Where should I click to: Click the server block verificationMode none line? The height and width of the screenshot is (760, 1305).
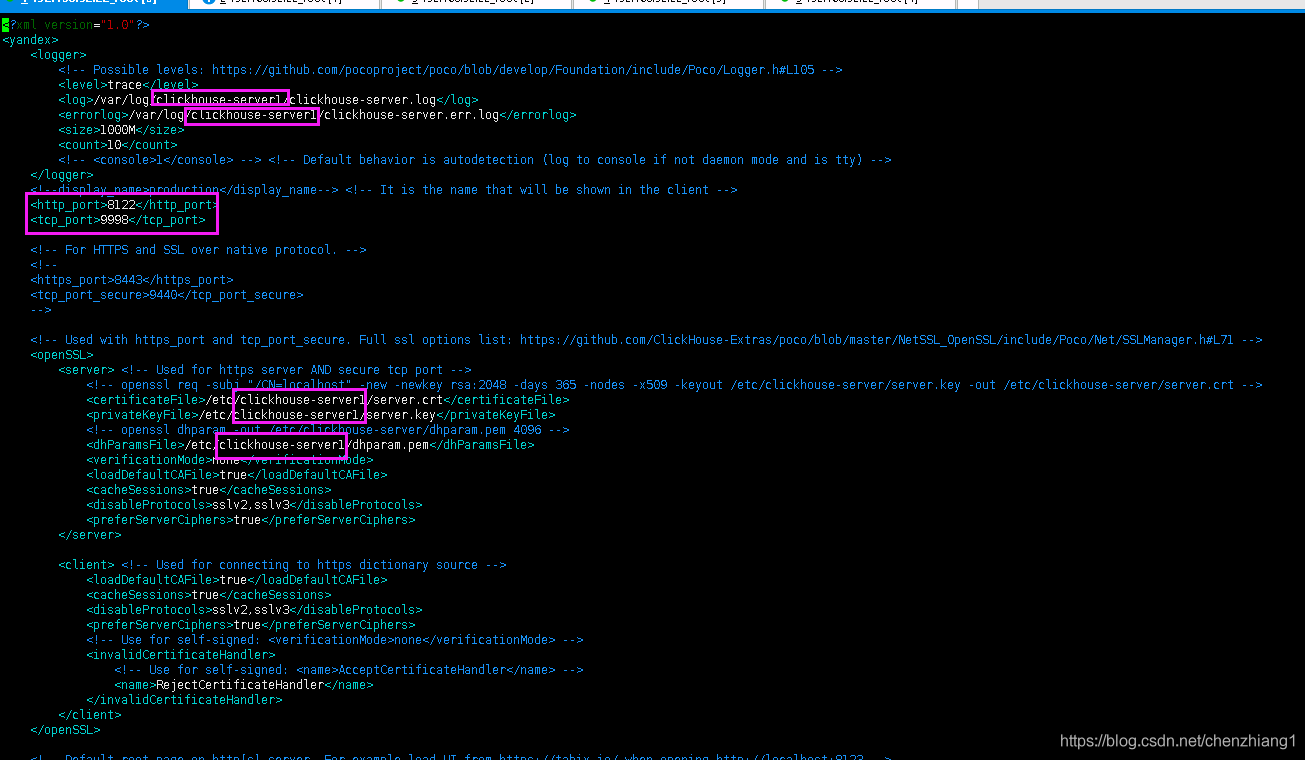point(229,460)
